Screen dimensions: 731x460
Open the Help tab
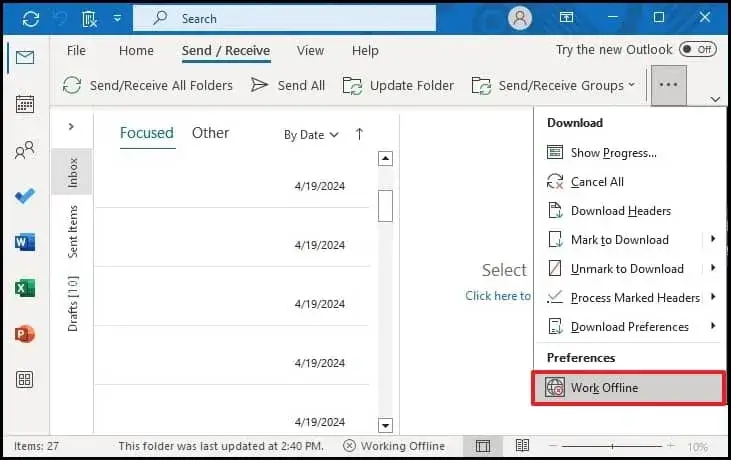coord(365,50)
